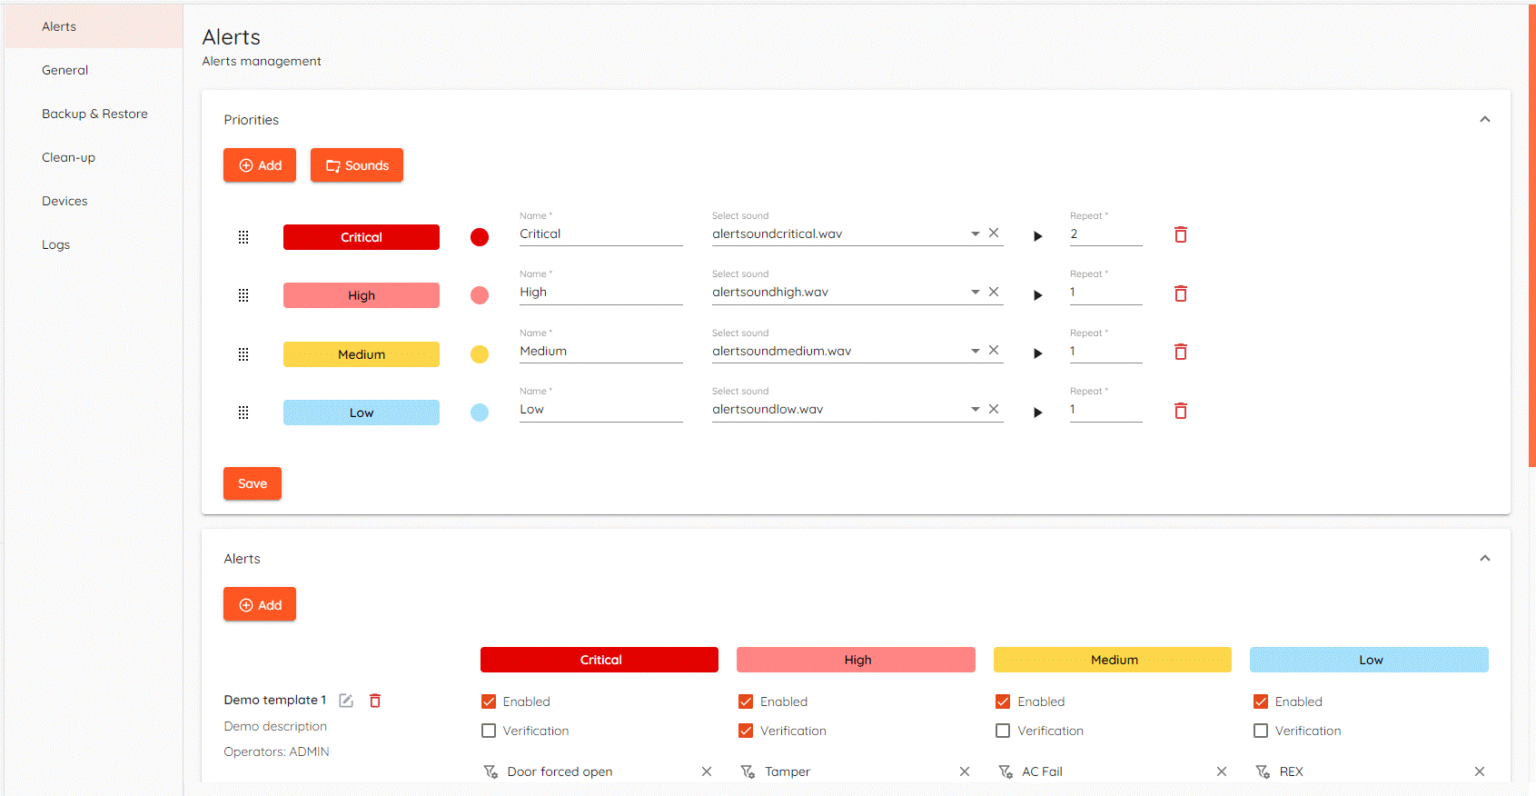Enable Verification for the Critical column

pos(488,730)
